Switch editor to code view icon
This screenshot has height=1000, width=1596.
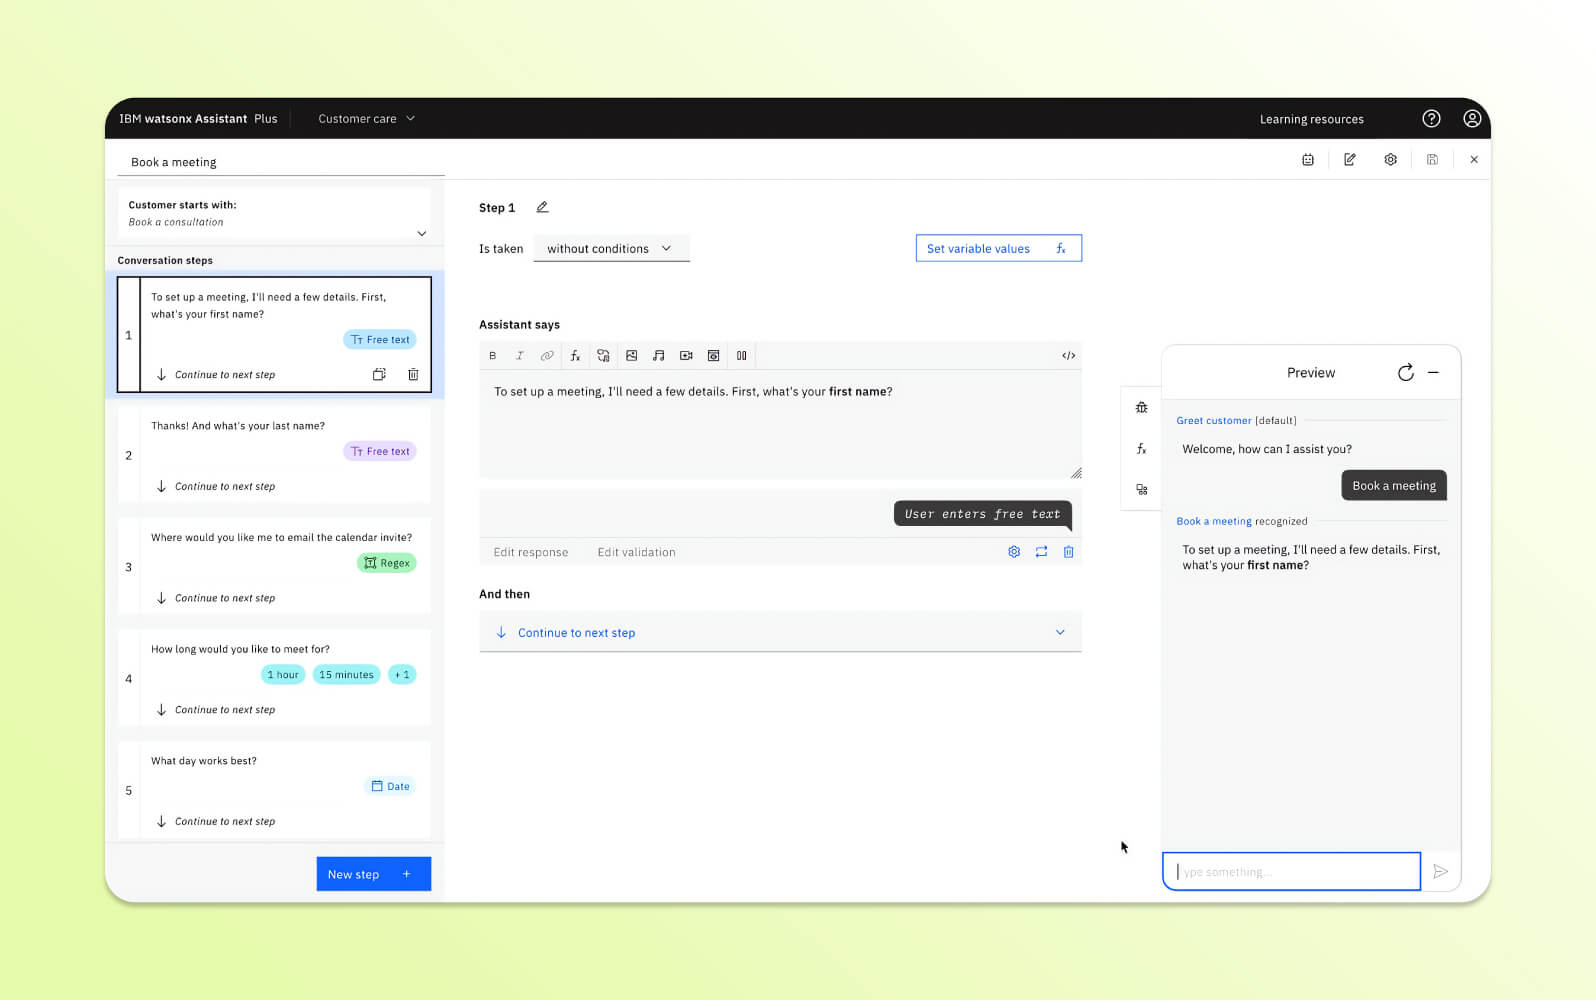point(1068,356)
